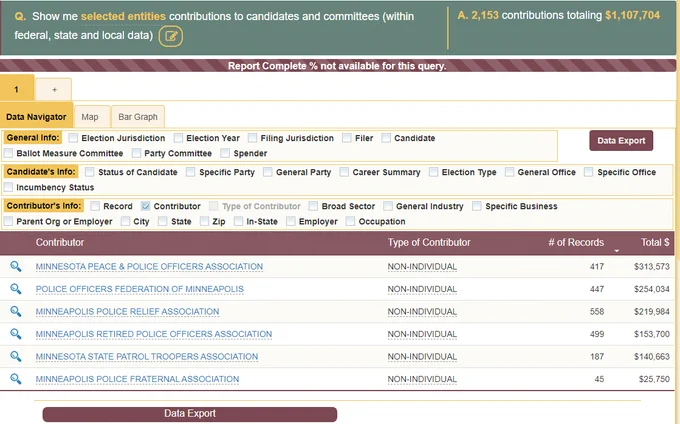Open Minneapolis Retired Police Officers Association link
The width and height of the screenshot is (680, 424).
[154, 334]
